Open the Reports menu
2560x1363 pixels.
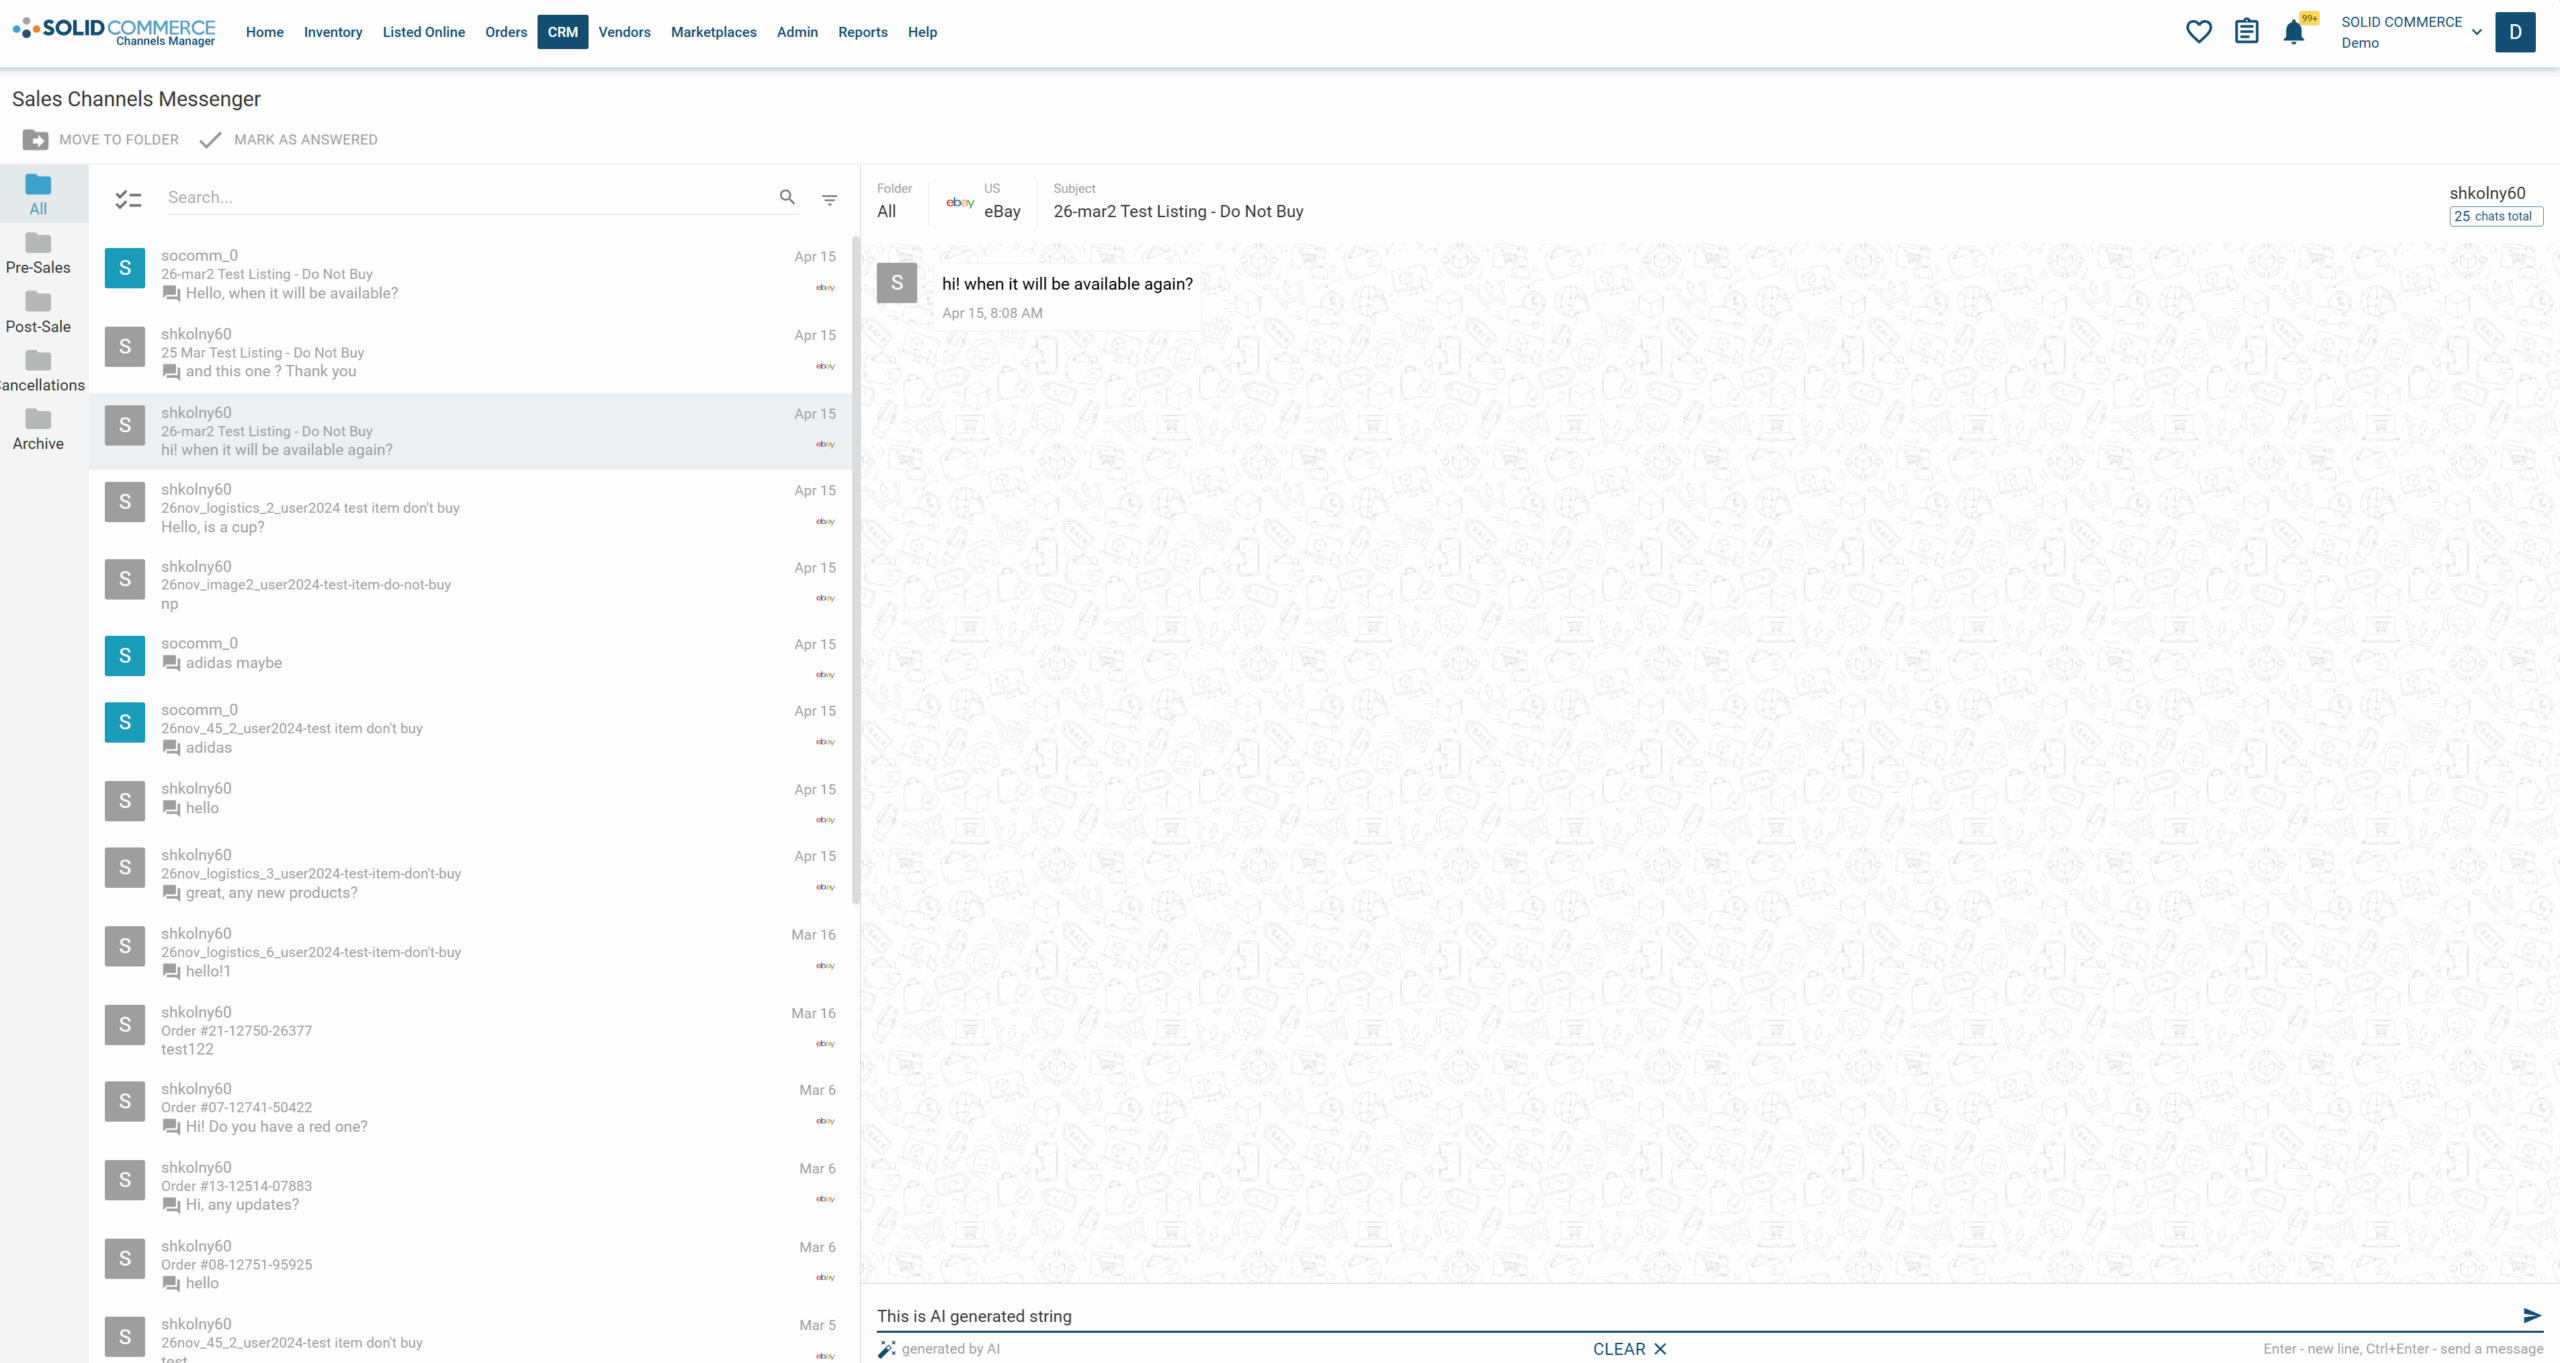point(862,32)
